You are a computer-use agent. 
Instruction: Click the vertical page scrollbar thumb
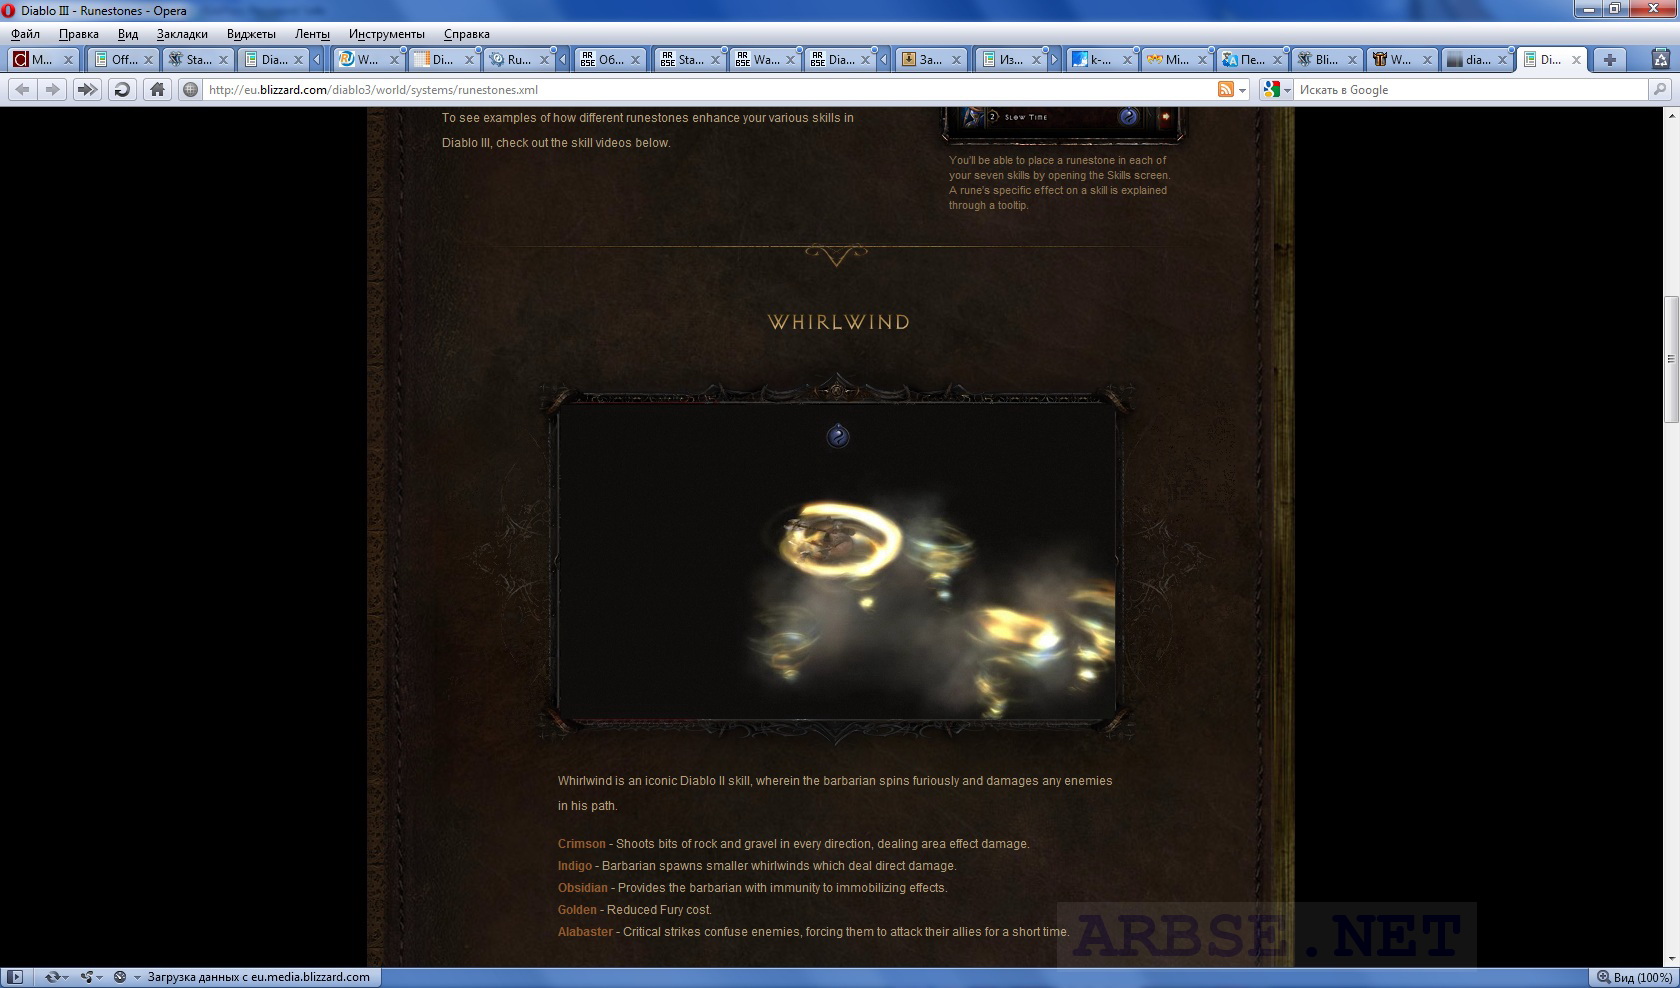[1671, 359]
